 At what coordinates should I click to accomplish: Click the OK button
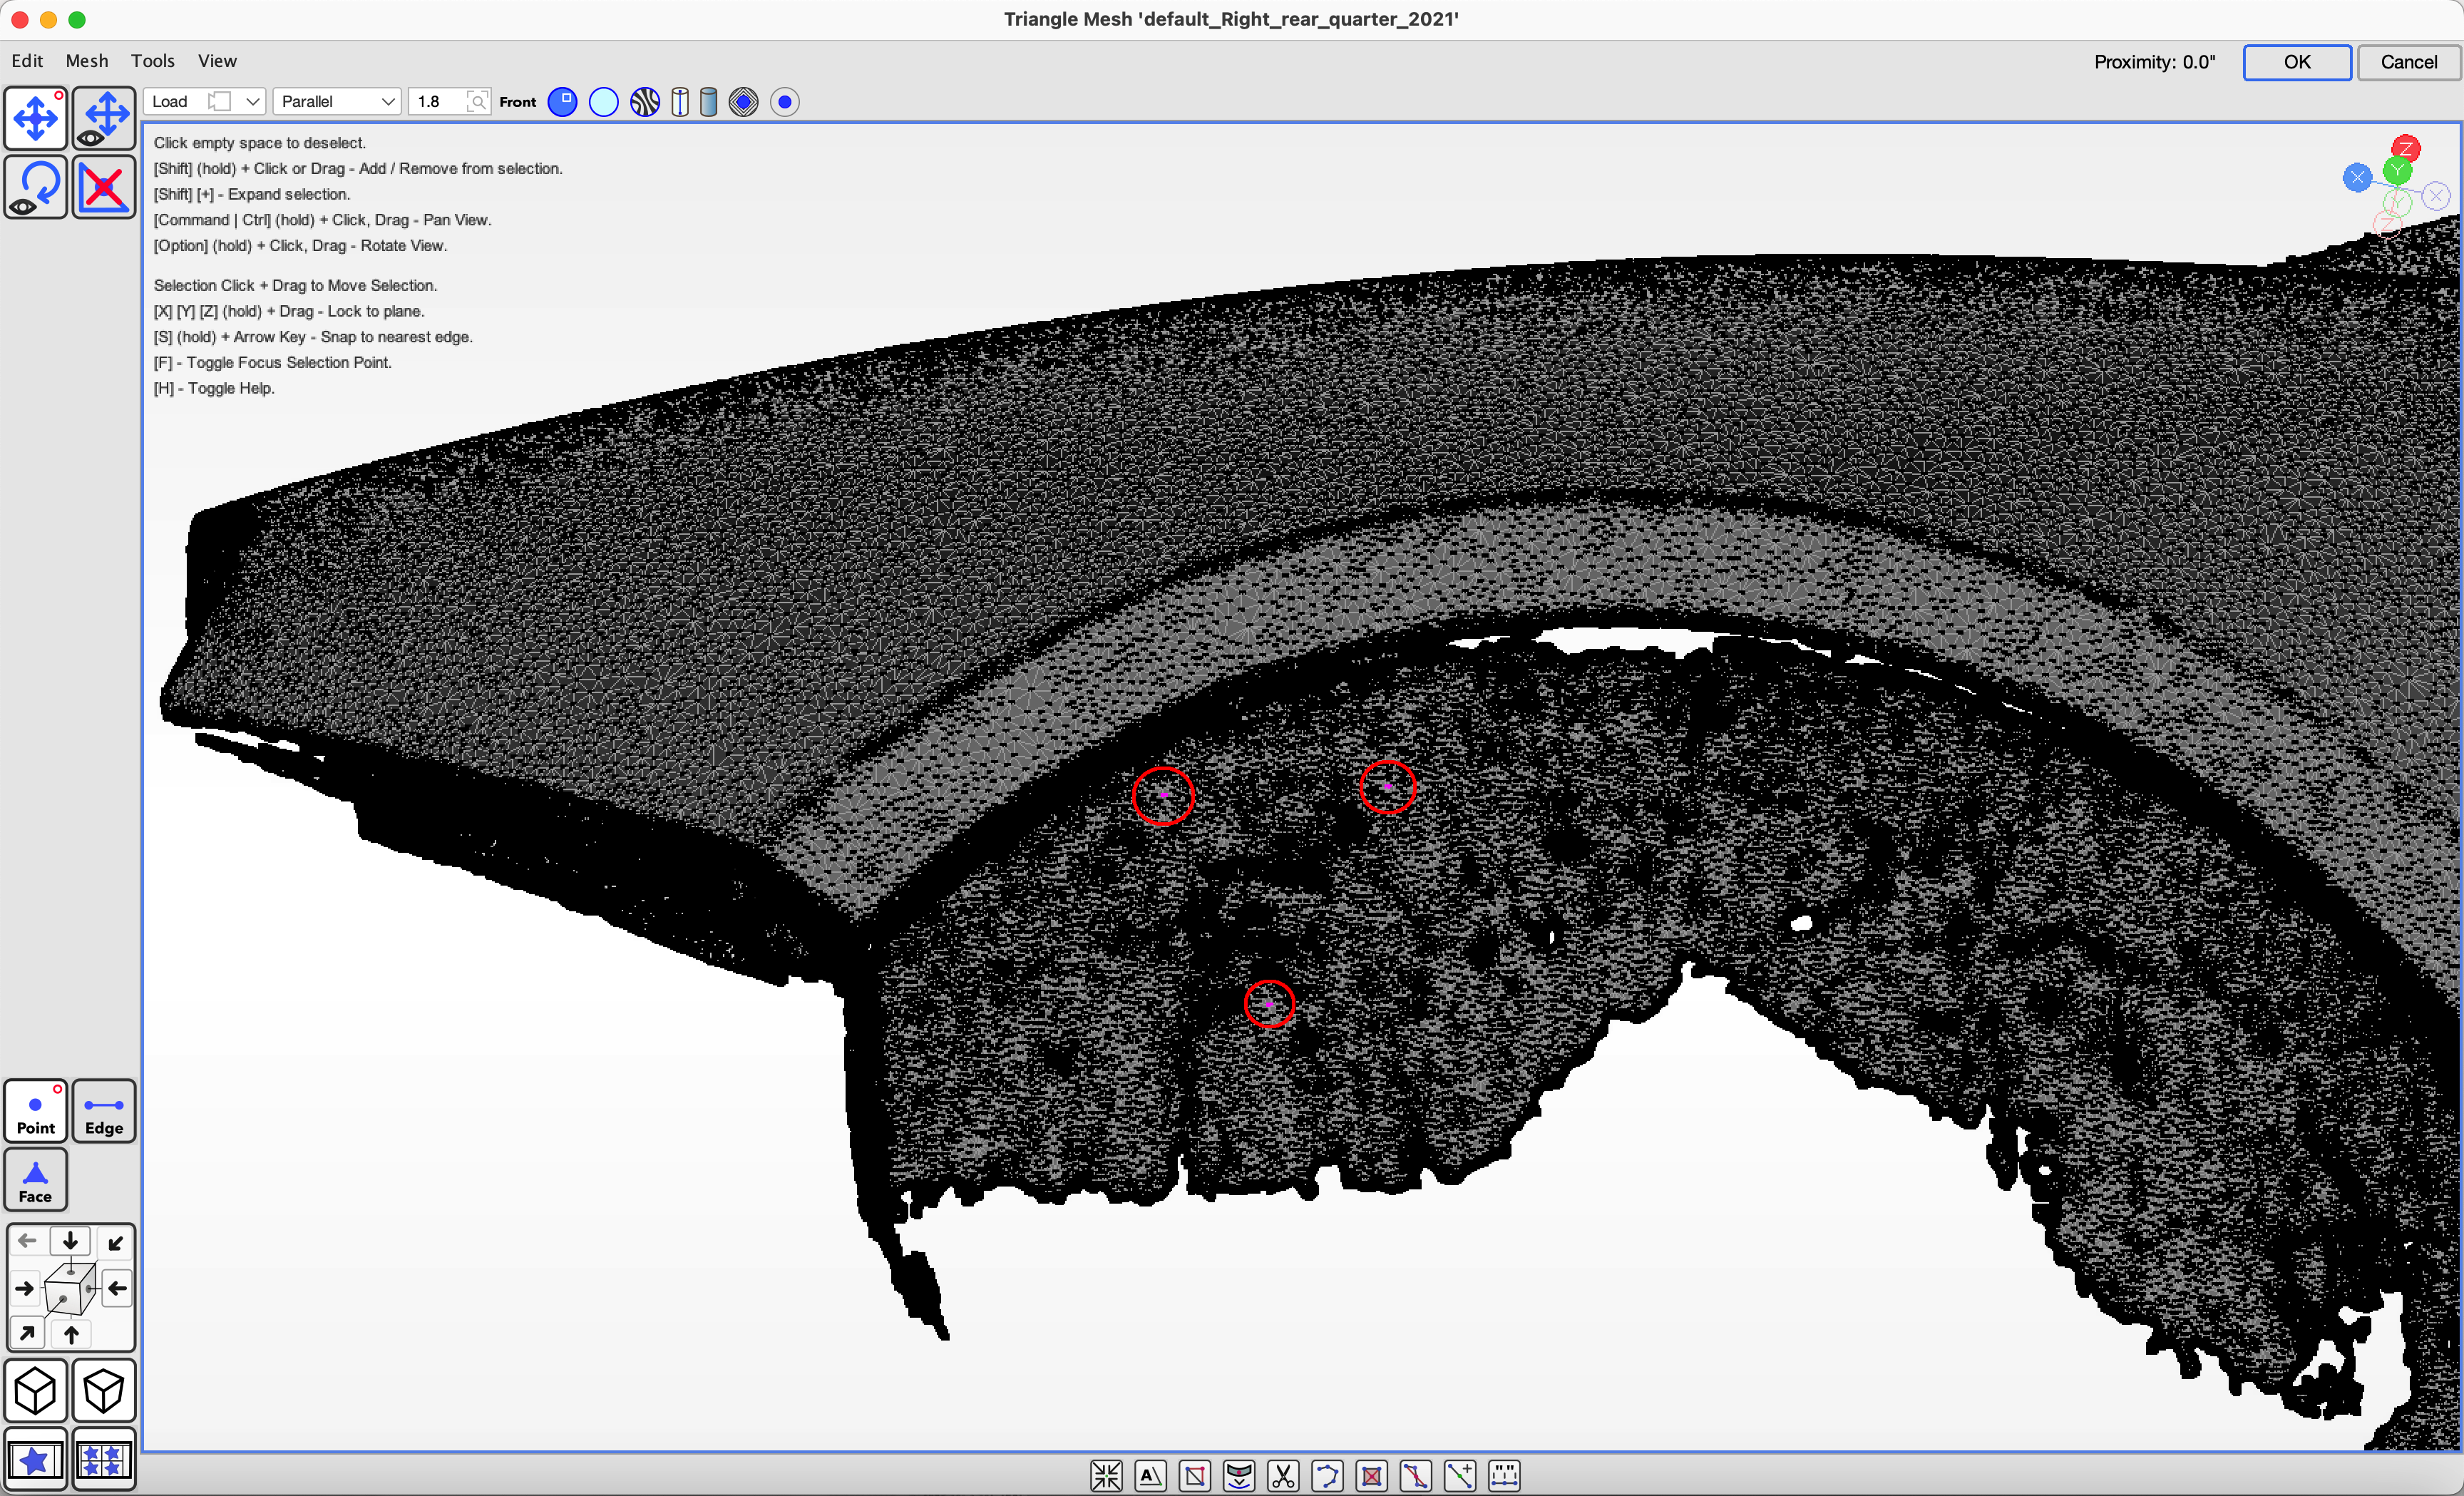pyautogui.click(x=2296, y=62)
